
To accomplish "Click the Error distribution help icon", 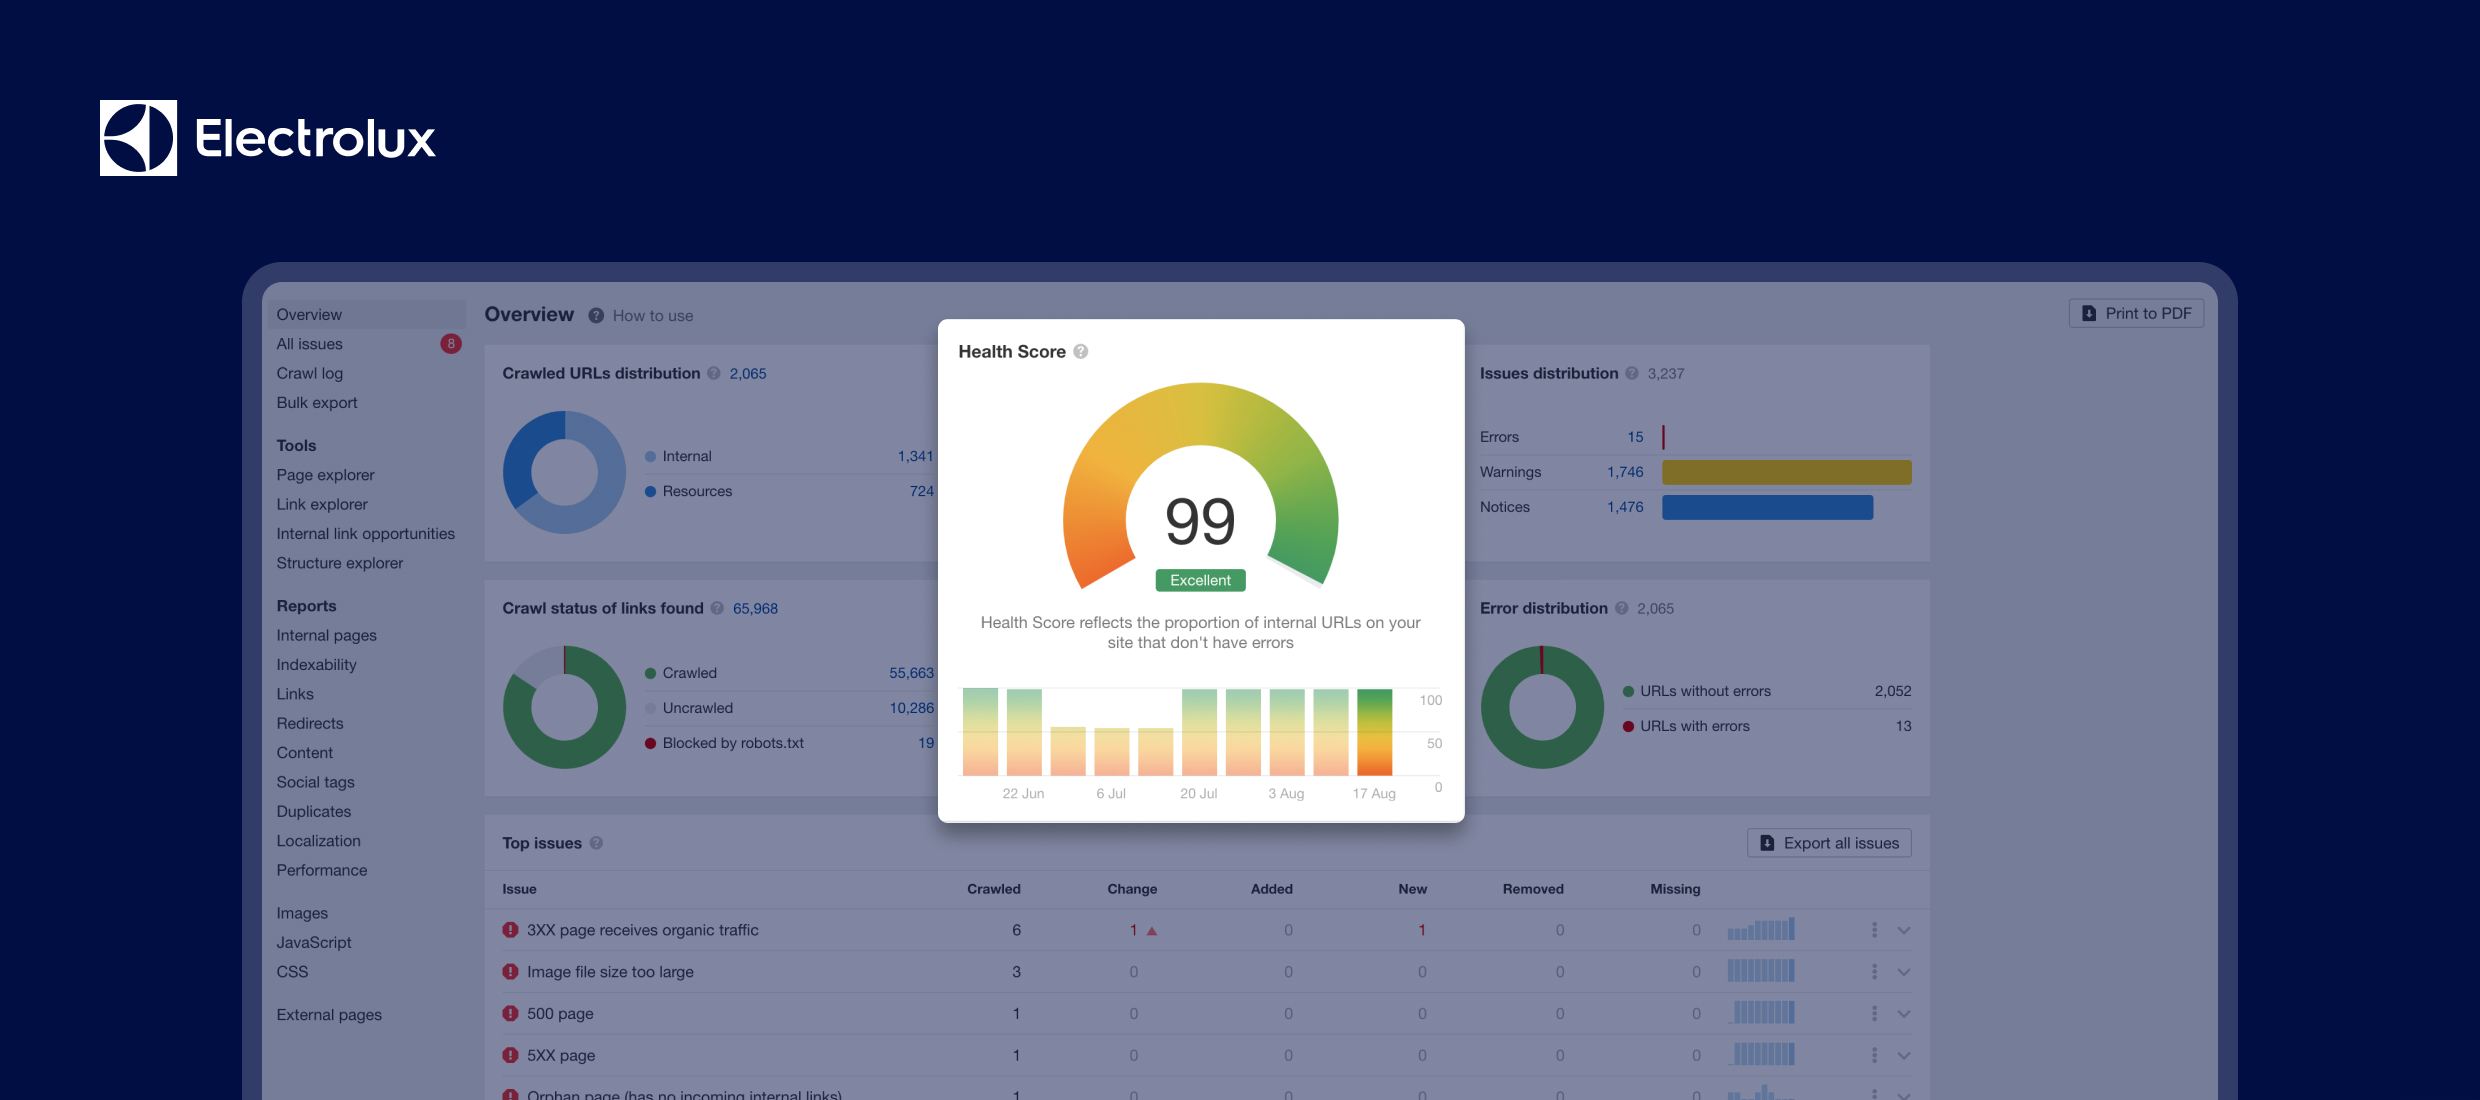I will 1622,608.
